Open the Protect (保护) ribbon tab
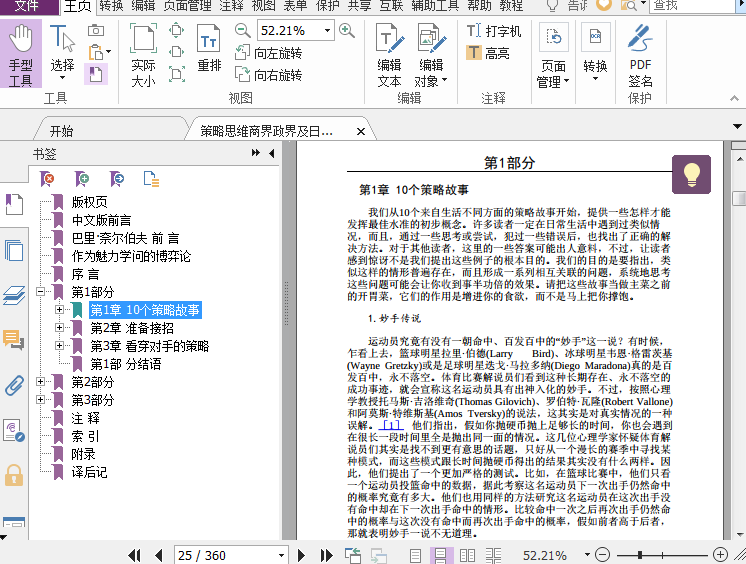This screenshot has width=746, height=564. [327, 6]
